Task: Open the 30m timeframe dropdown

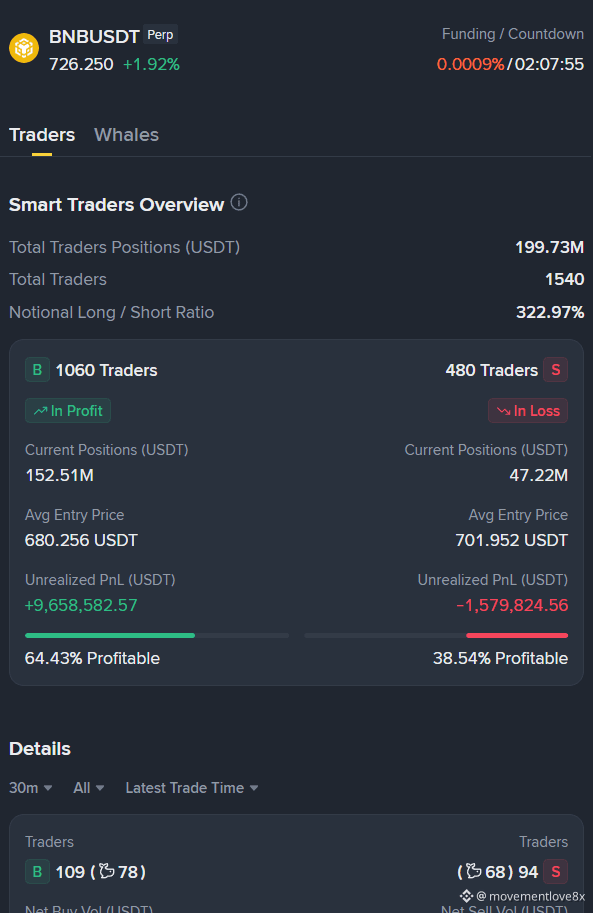Action: pos(30,788)
